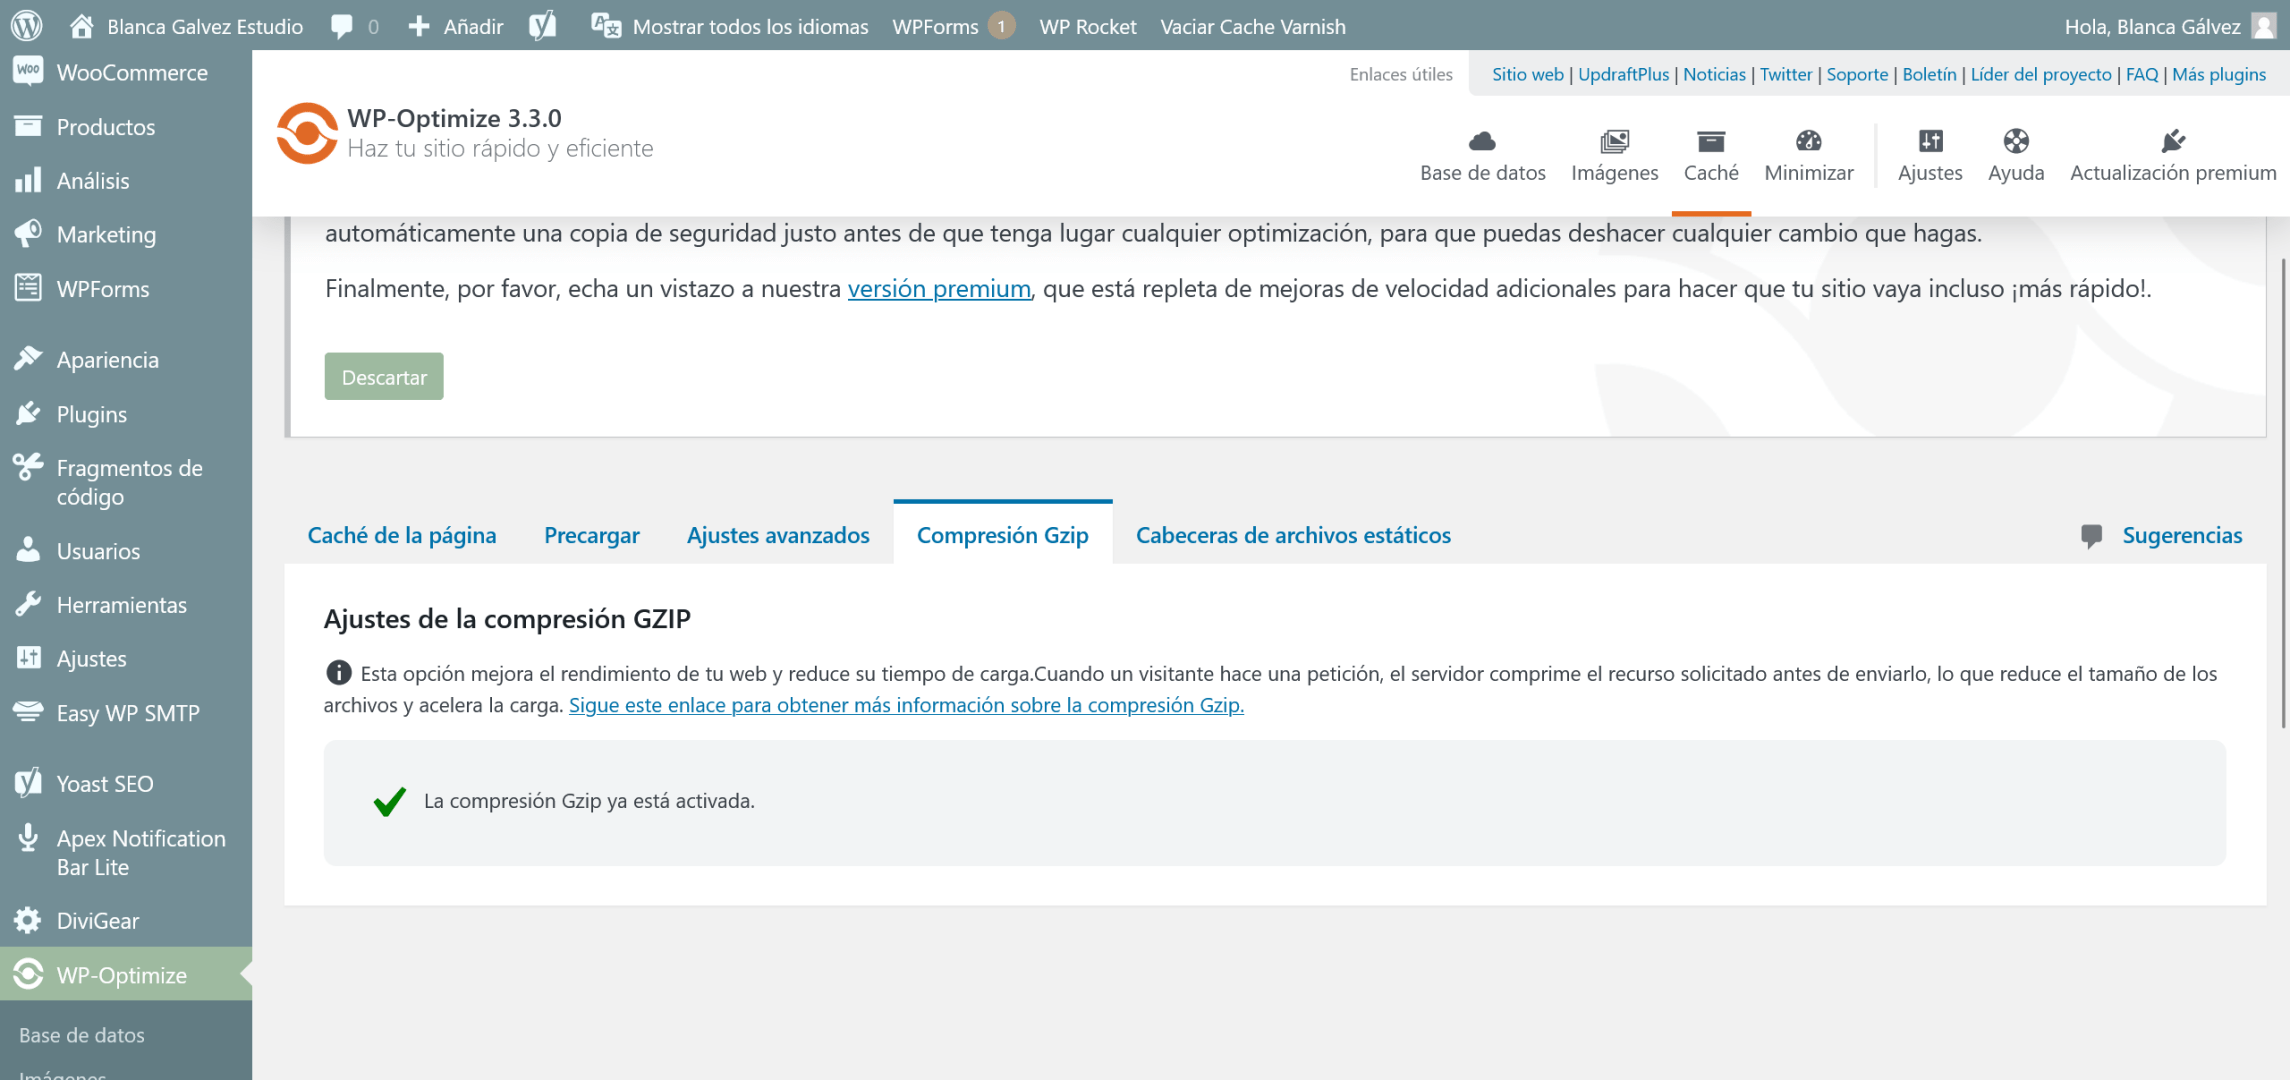The height and width of the screenshot is (1080, 2290).
Task: Open the Soporte link
Action: [x=1857, y=74]
